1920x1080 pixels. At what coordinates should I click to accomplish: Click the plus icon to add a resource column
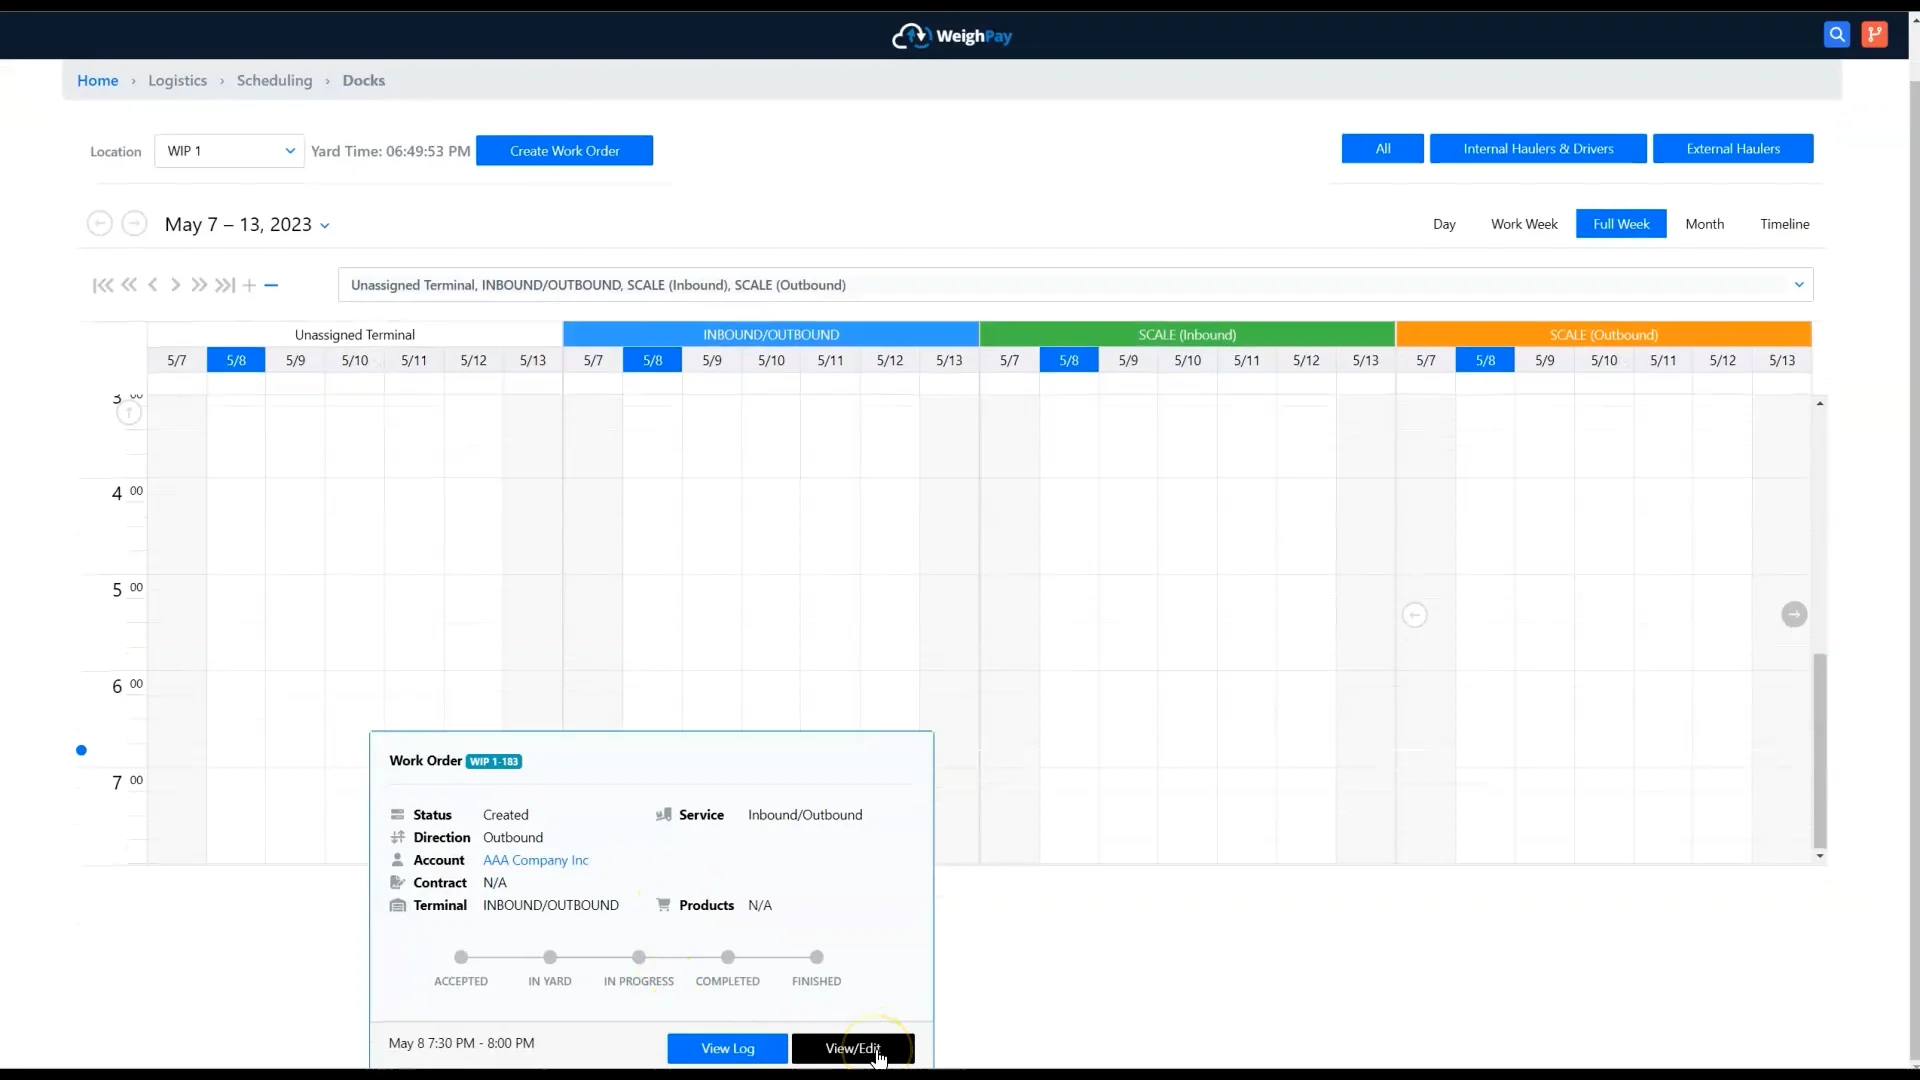tap(249, 285)
